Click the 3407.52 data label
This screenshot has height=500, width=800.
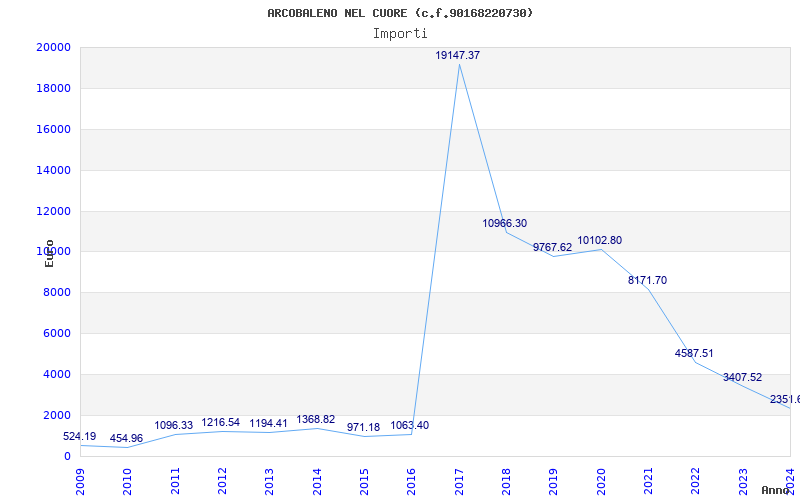[x=742, y=377]
